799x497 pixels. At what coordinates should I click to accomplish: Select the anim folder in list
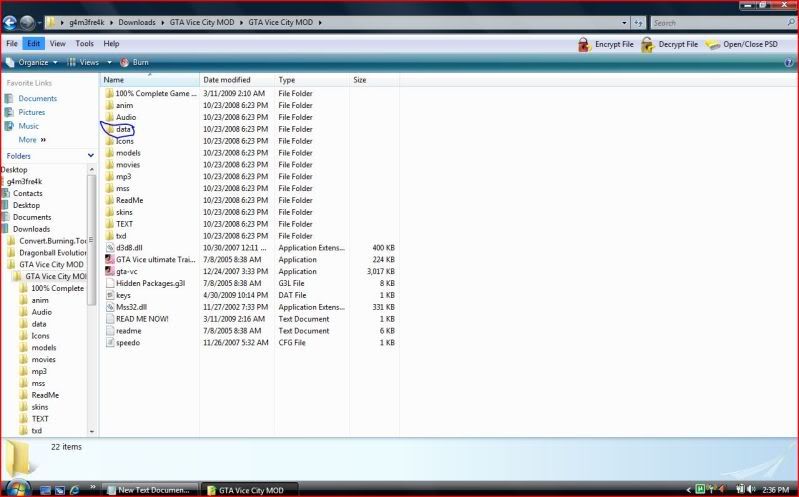point(119,105)
